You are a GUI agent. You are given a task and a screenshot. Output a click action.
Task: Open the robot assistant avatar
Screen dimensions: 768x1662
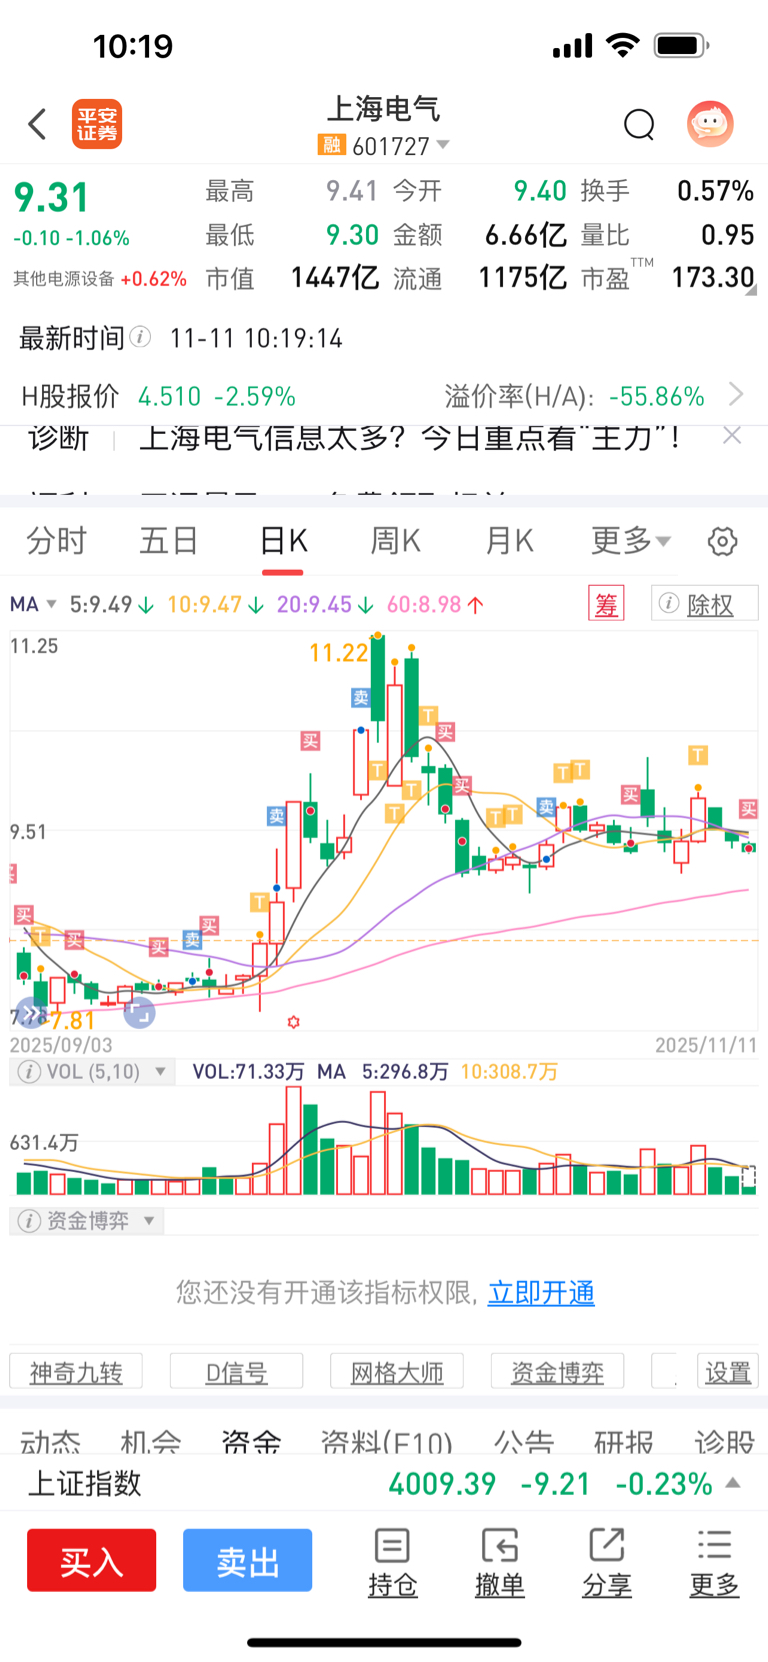pos(710,124)
